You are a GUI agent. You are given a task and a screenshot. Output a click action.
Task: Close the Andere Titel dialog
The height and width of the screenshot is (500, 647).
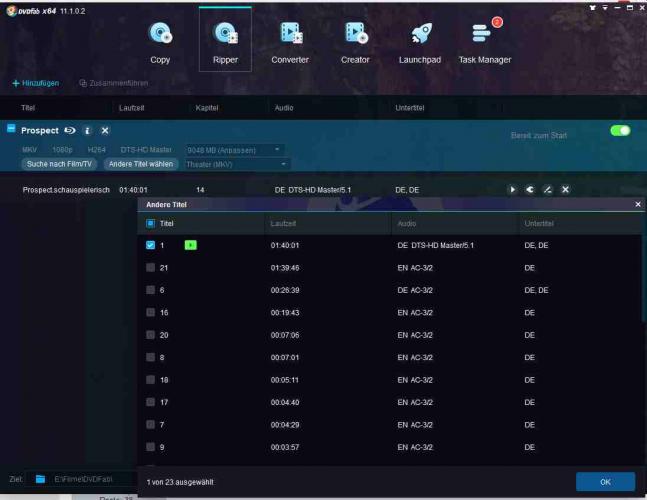pos(638,204)
